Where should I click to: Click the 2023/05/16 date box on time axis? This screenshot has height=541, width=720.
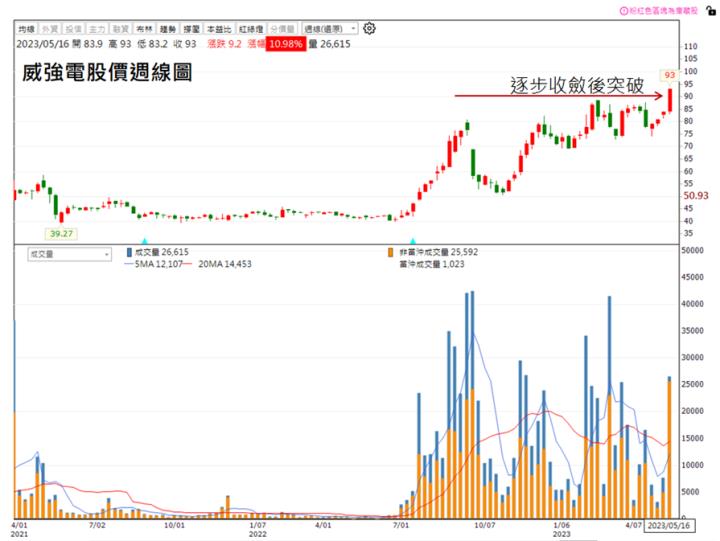tap(669, 525)
